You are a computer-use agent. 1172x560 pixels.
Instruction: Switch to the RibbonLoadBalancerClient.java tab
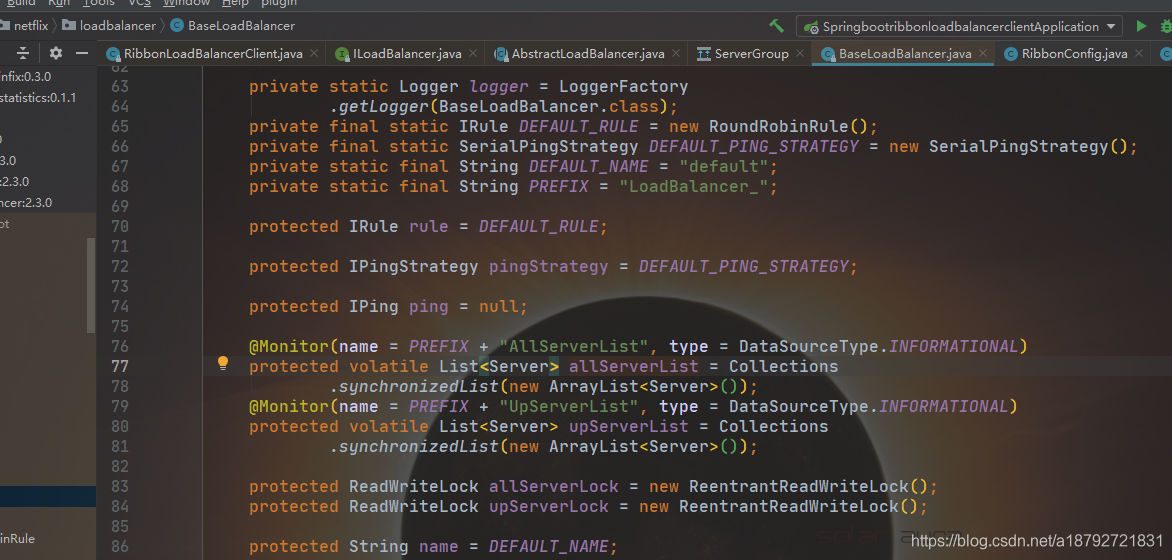[213, 54]
